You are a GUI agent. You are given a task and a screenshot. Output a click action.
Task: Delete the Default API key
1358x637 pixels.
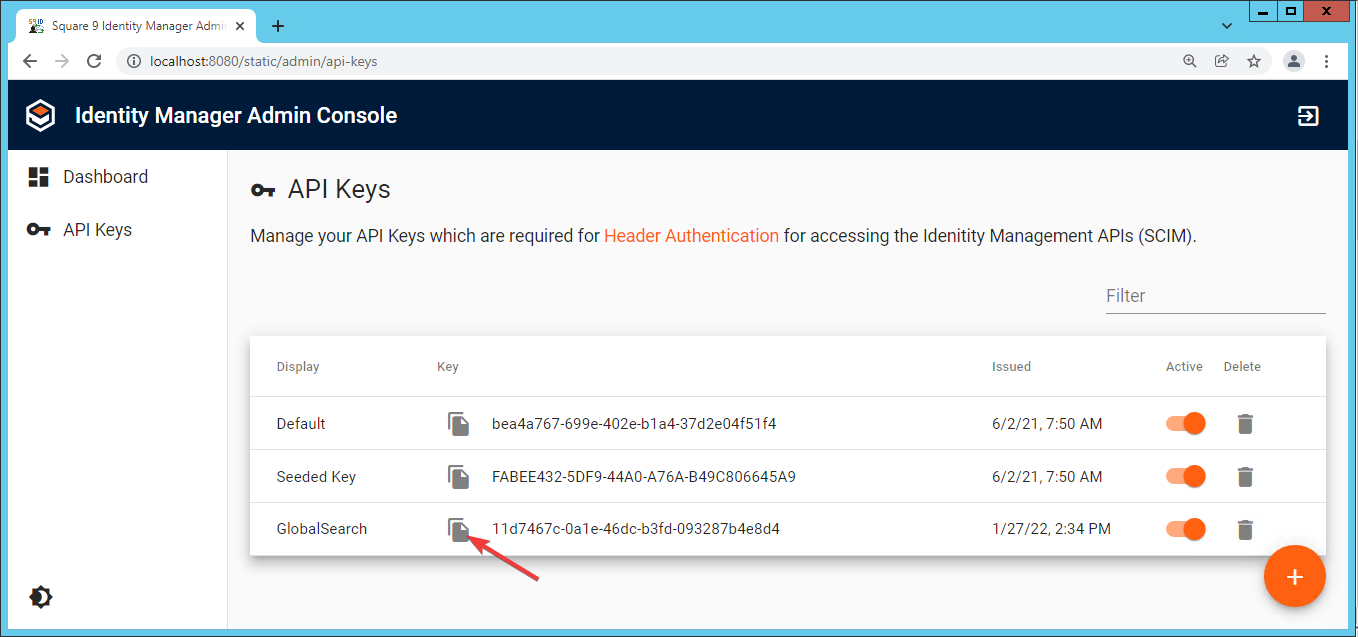(1244, 424)
